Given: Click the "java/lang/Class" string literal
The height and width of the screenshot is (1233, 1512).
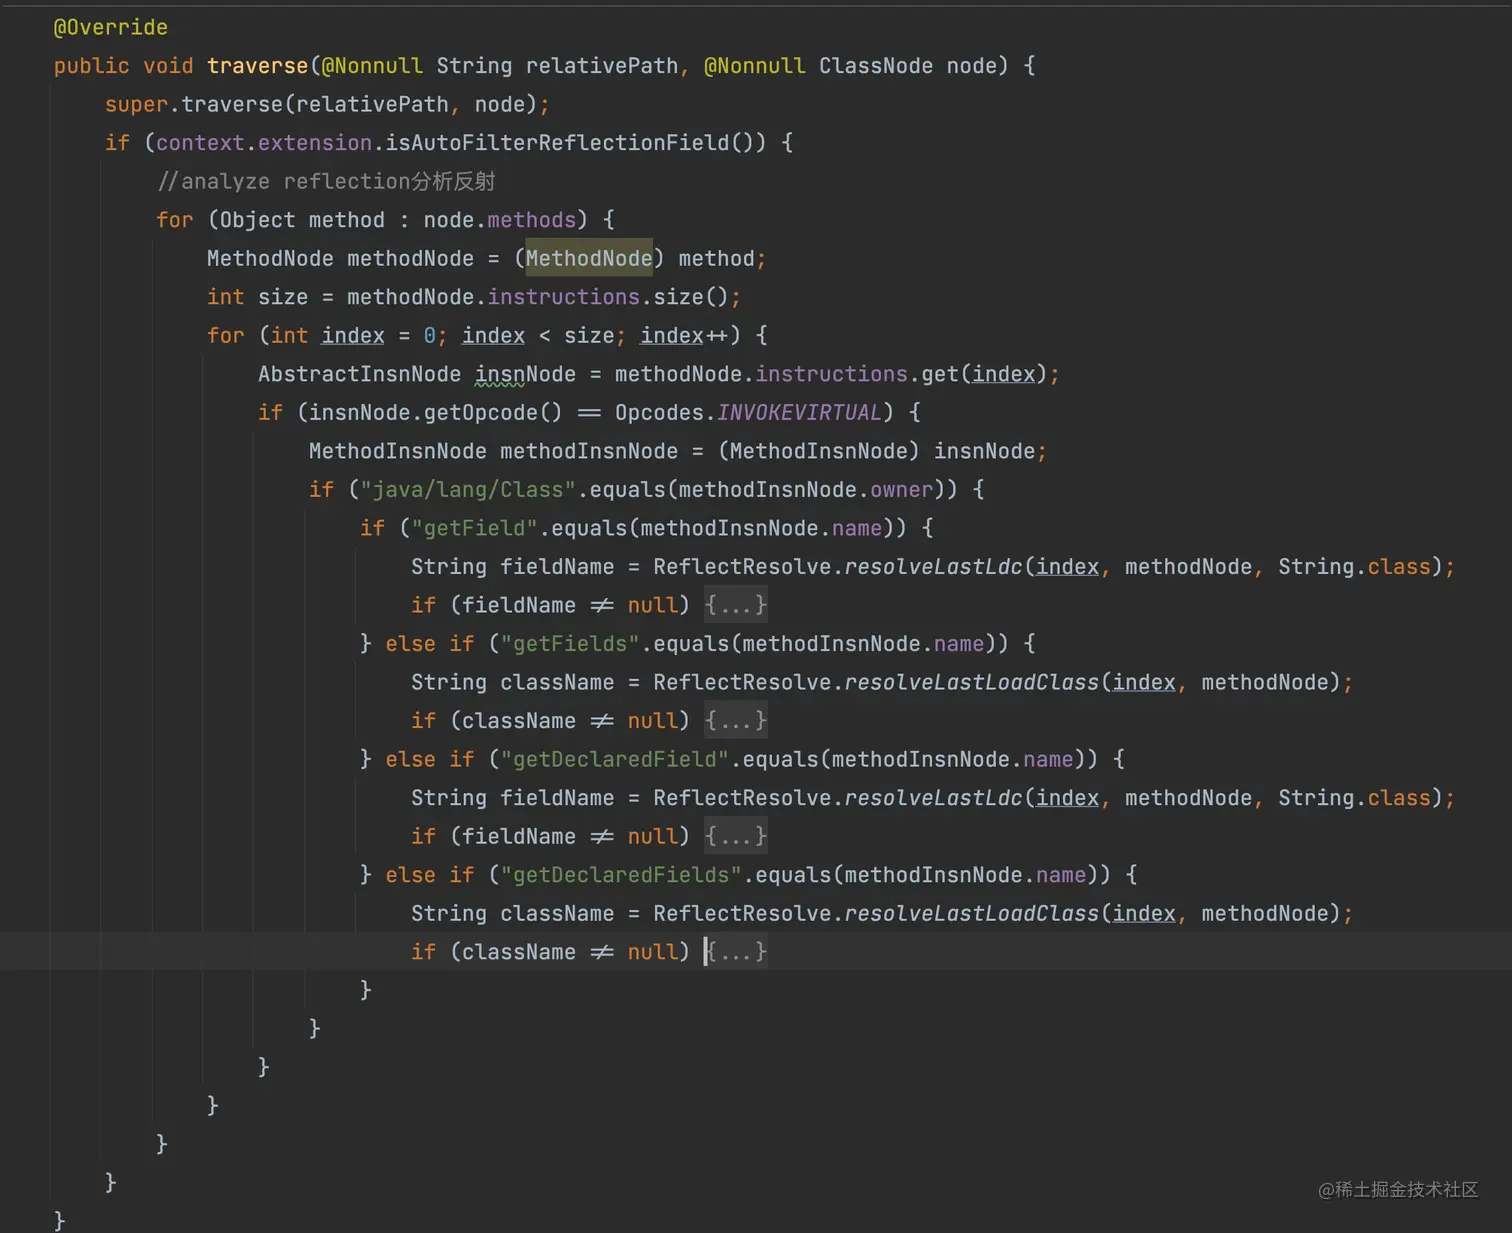Looking at the screenshot, I should (468, 490).
